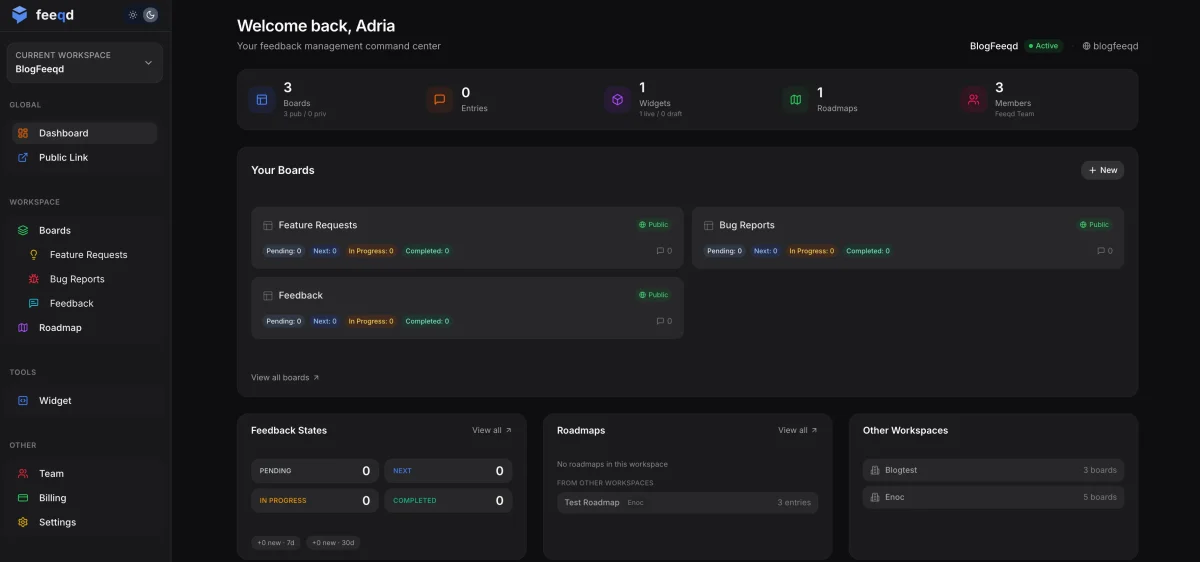Select the COMPLETED state tile
Viewport: 1200px width, 562px height.
pyautogui.click(x=448, y=500)
